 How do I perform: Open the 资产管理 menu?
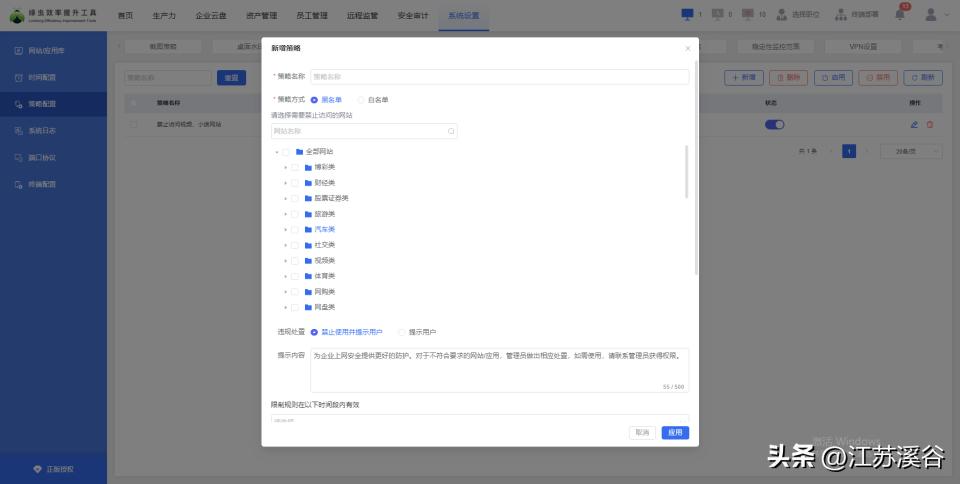261,15
